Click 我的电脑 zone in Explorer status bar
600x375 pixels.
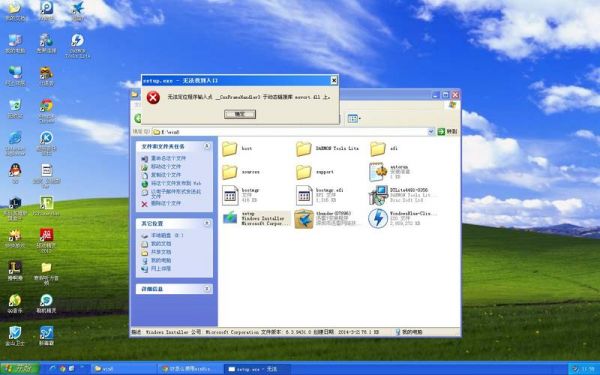[x=409, y=332]
